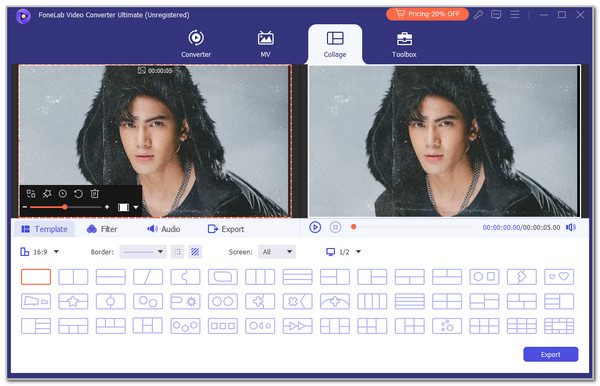Click the rotate/reset icon on video overlay
Image resolution: width=600 pixels, height=386 pixels.
click(x=78, y=194)
